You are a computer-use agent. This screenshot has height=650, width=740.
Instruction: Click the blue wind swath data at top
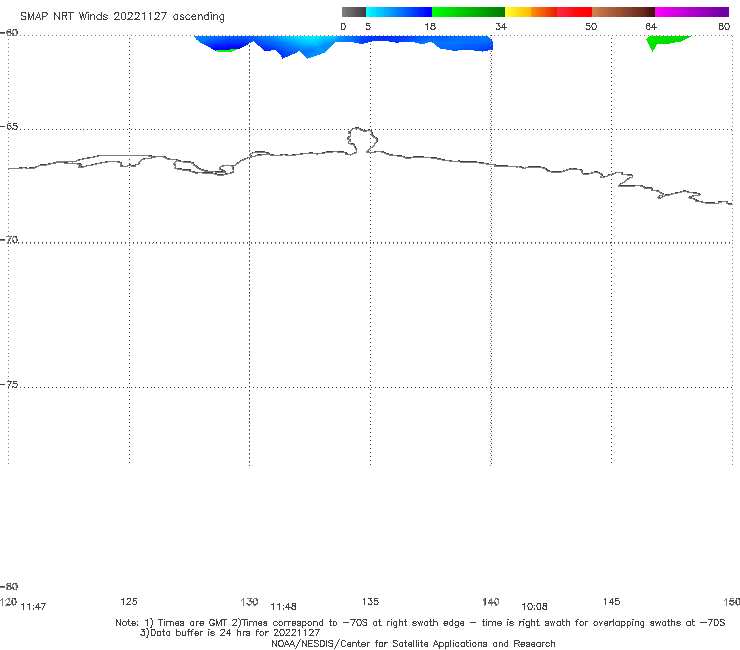click(x=344, y=43)
